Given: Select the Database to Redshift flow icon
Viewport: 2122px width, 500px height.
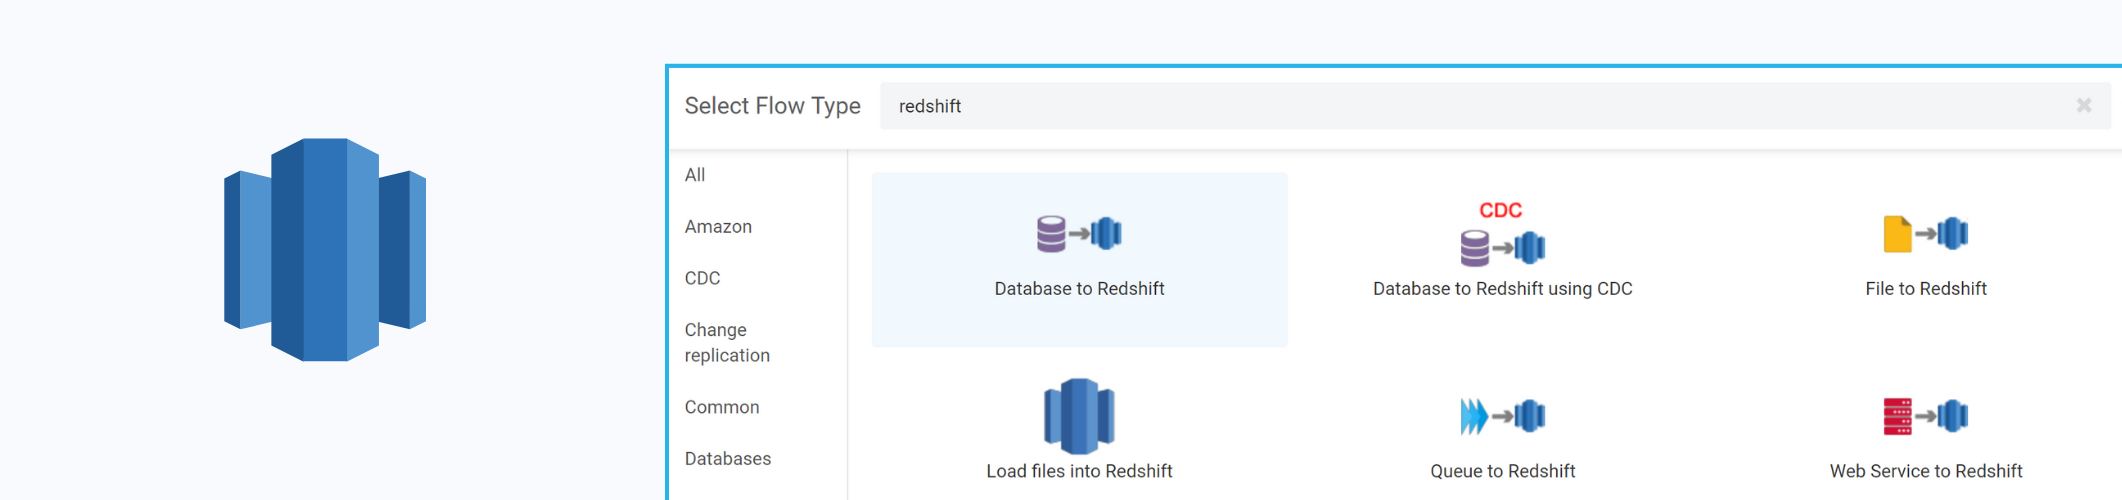Looking at the screenshot, I should pyautogui.click(x=1079, y=234).
